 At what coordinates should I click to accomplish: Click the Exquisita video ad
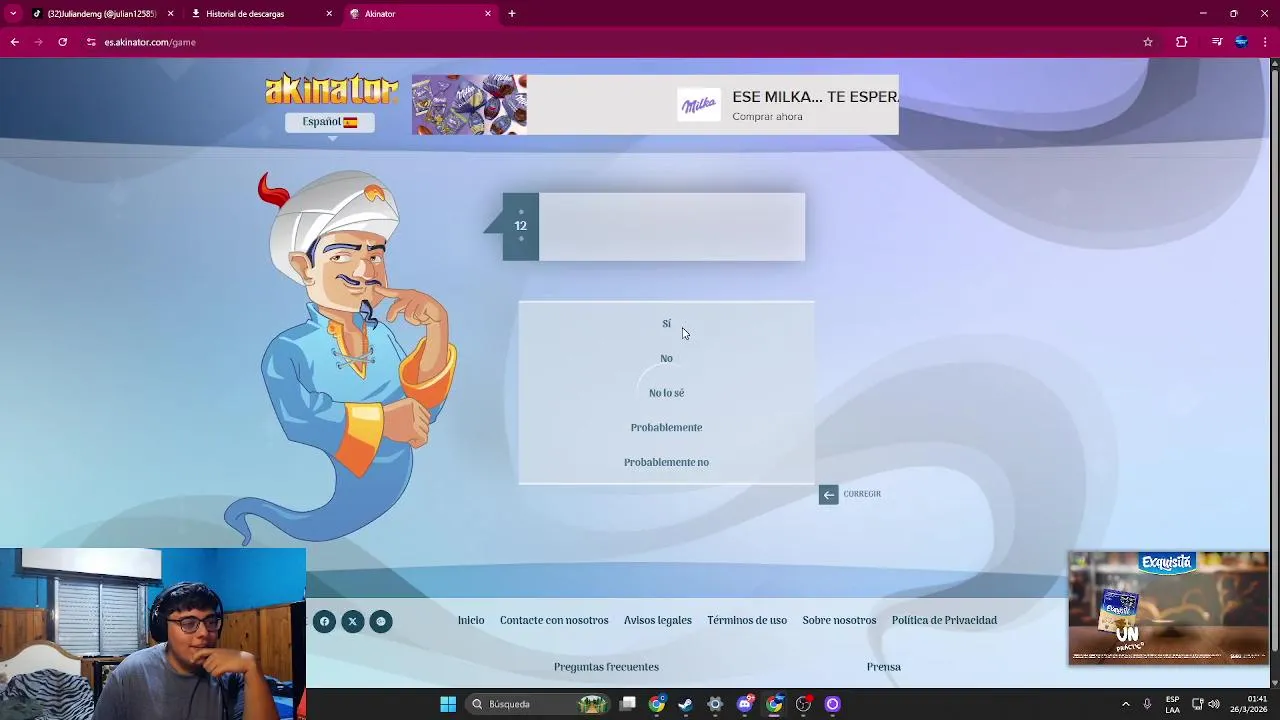pos(1168,608)
